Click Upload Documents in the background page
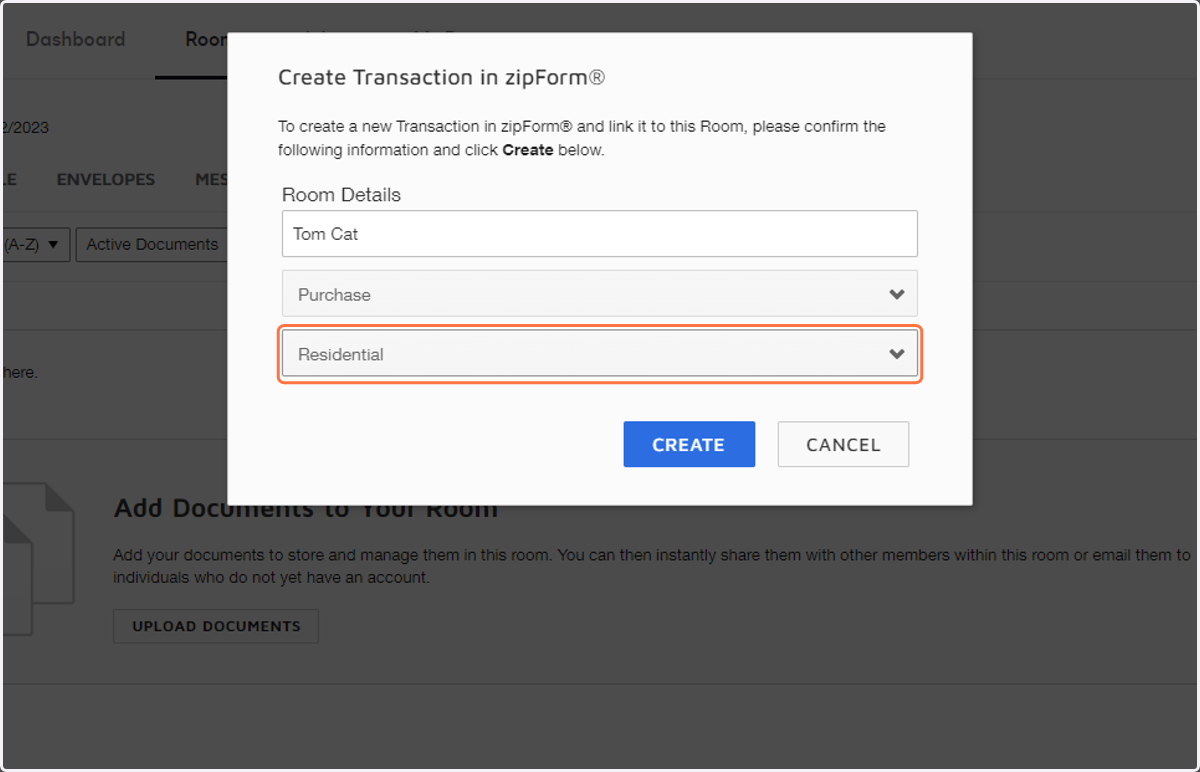 tap(216, 626)
